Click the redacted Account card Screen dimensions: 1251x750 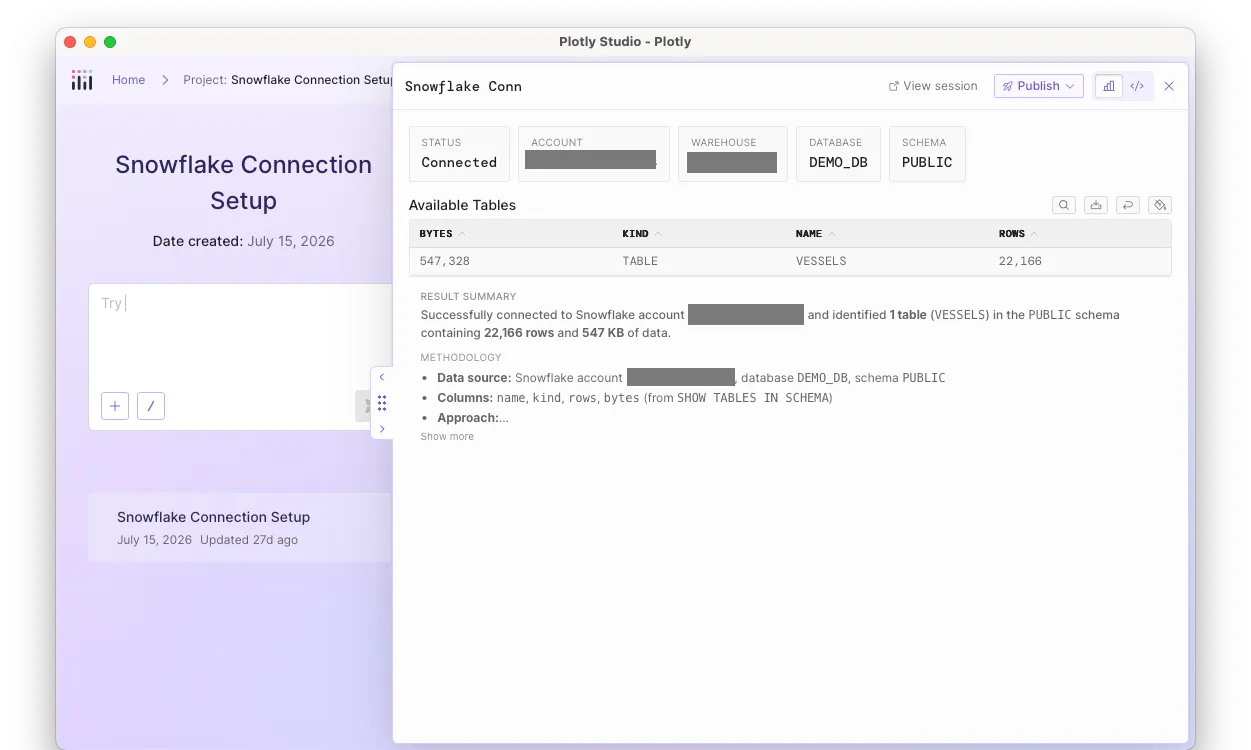tap(594, 154)
